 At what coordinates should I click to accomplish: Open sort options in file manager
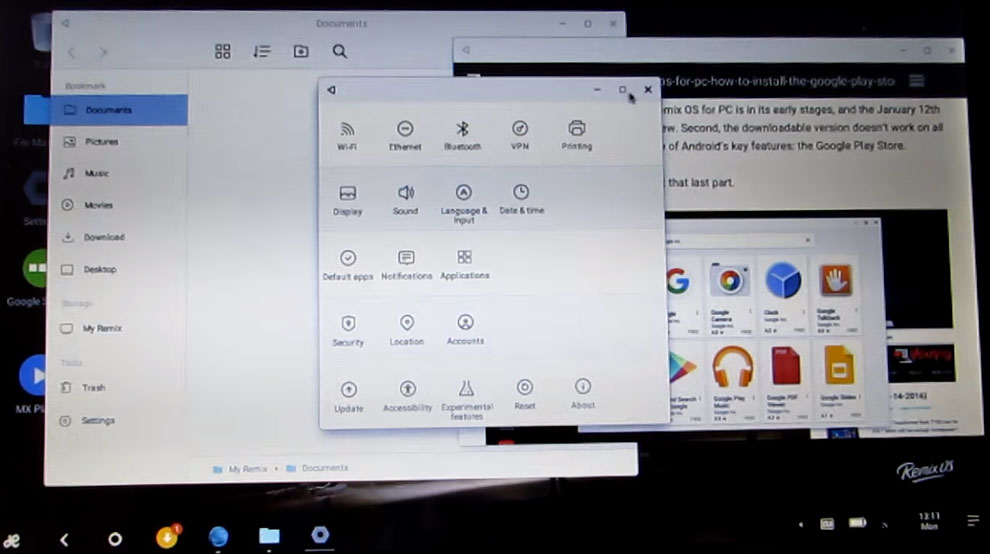click(x=261, y=51)
